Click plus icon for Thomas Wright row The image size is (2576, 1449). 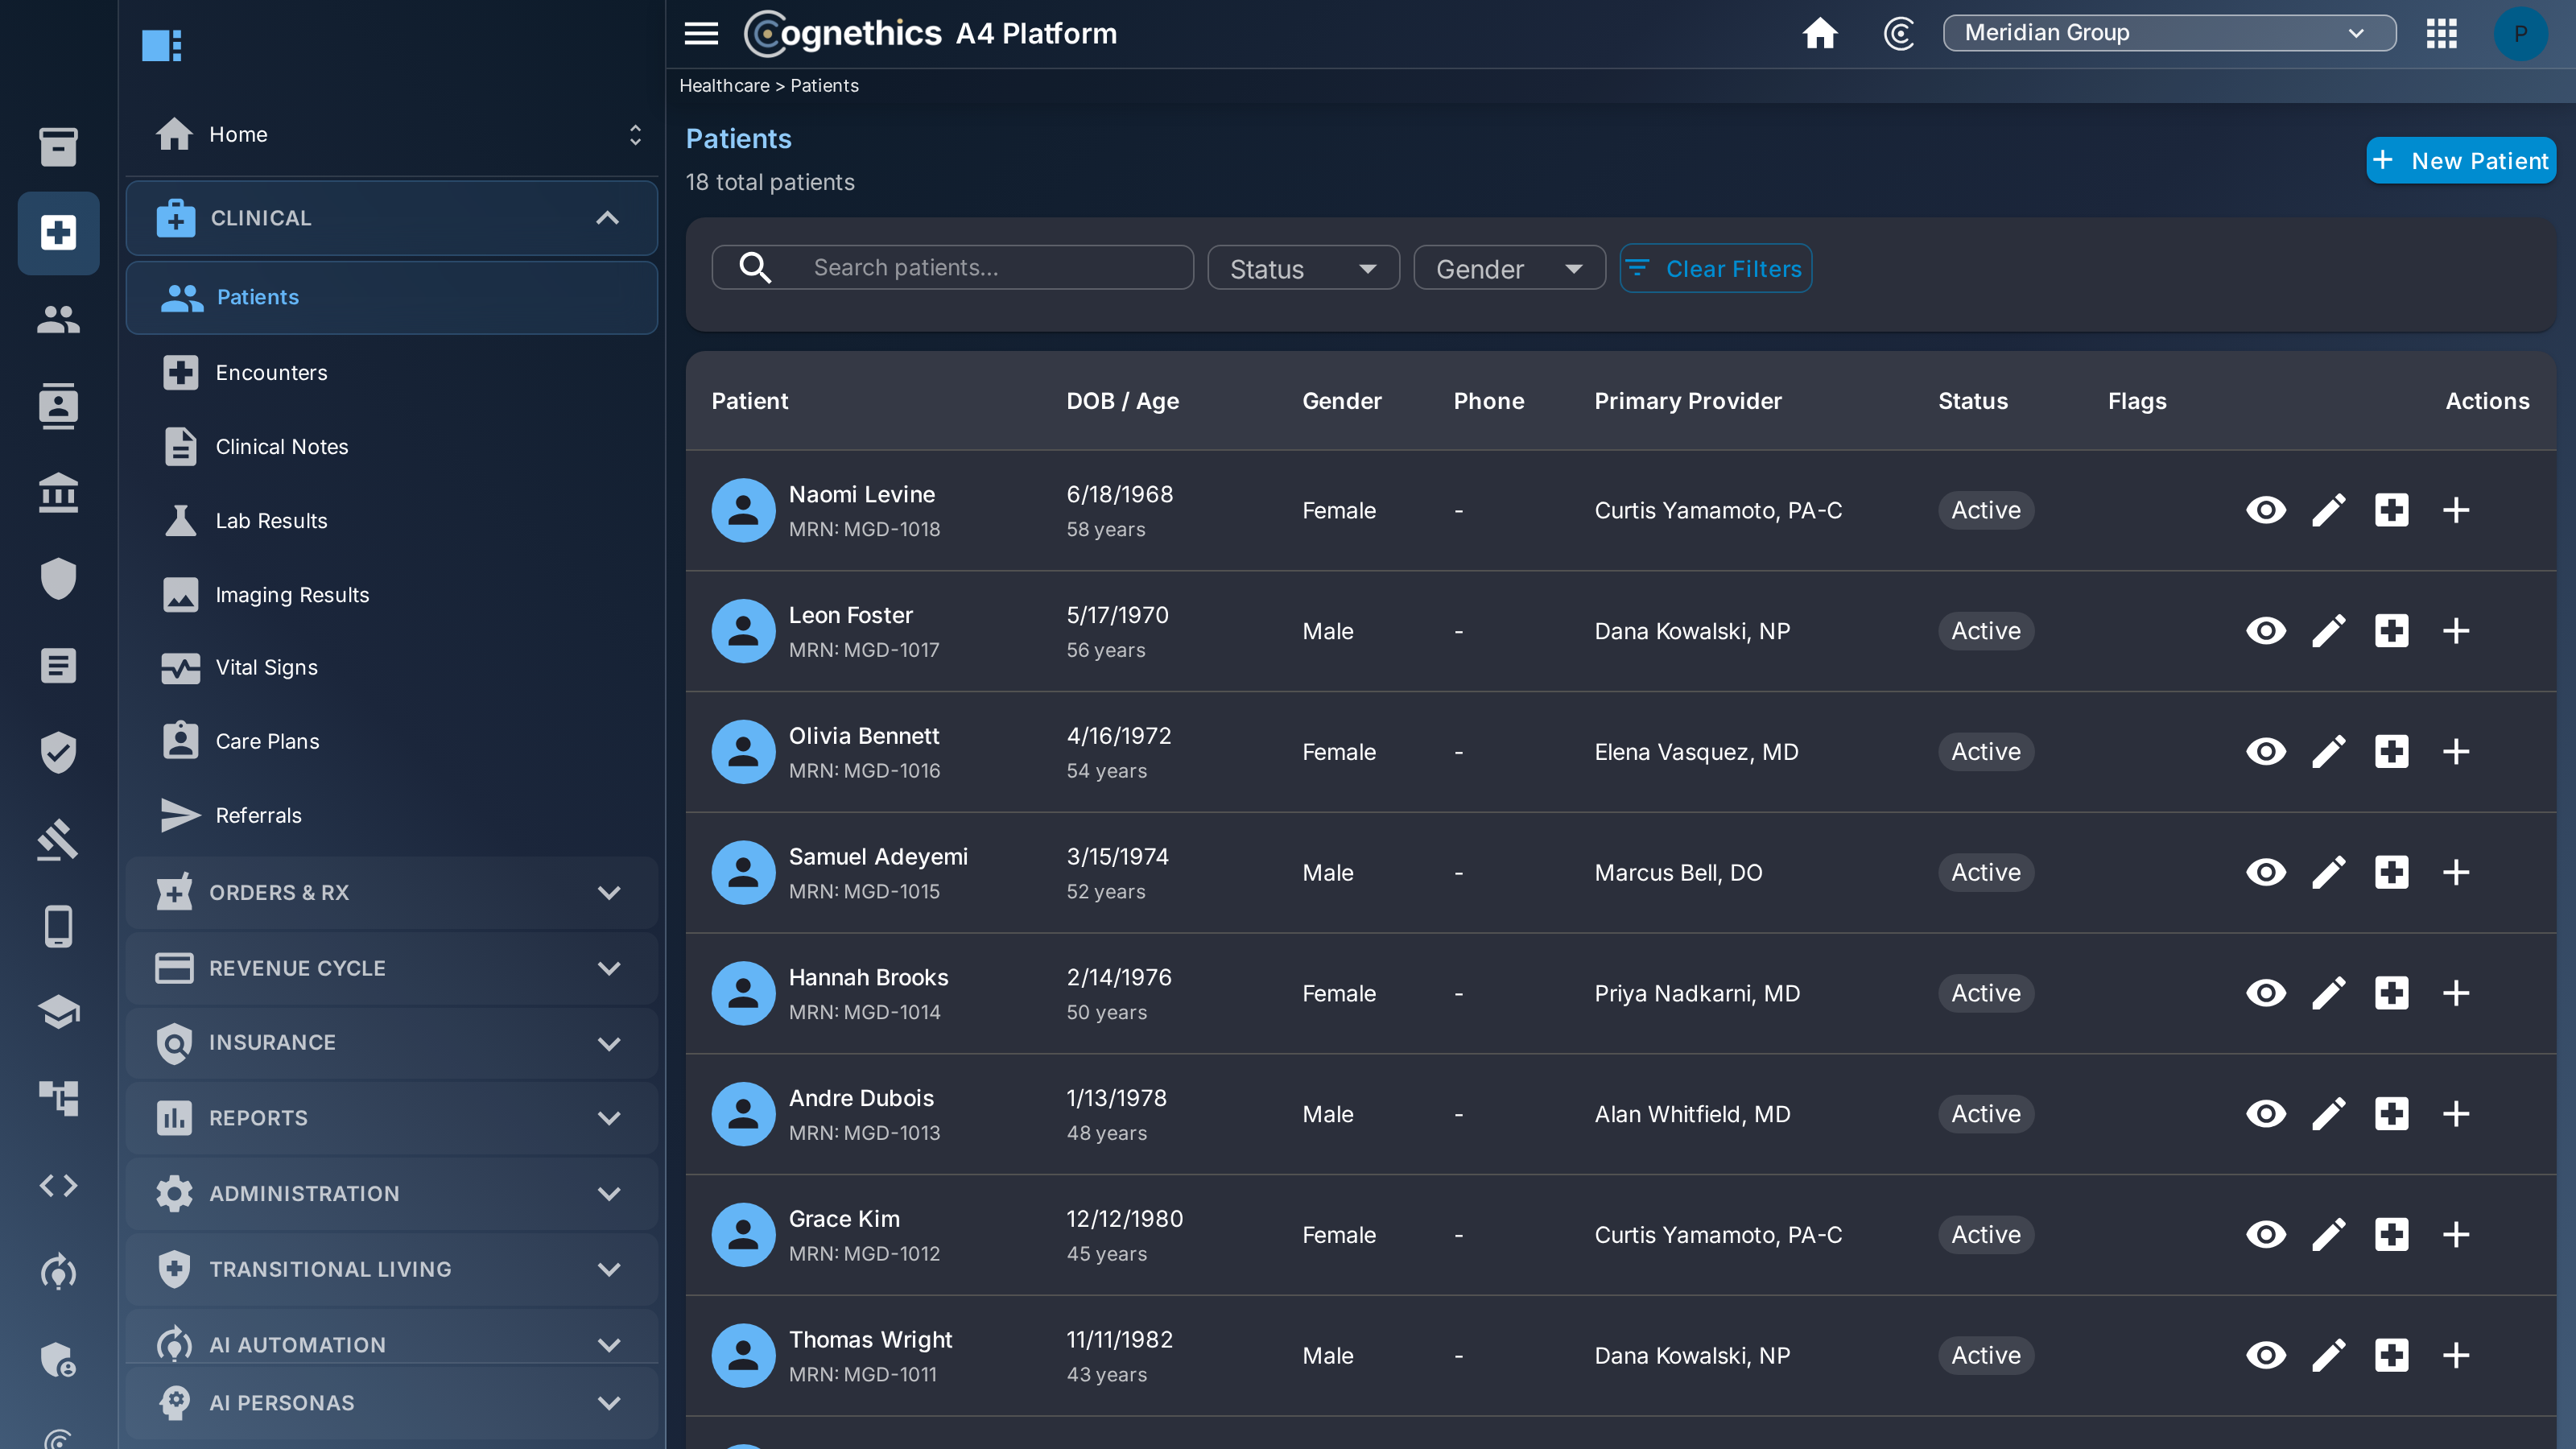[2455, 1356]
